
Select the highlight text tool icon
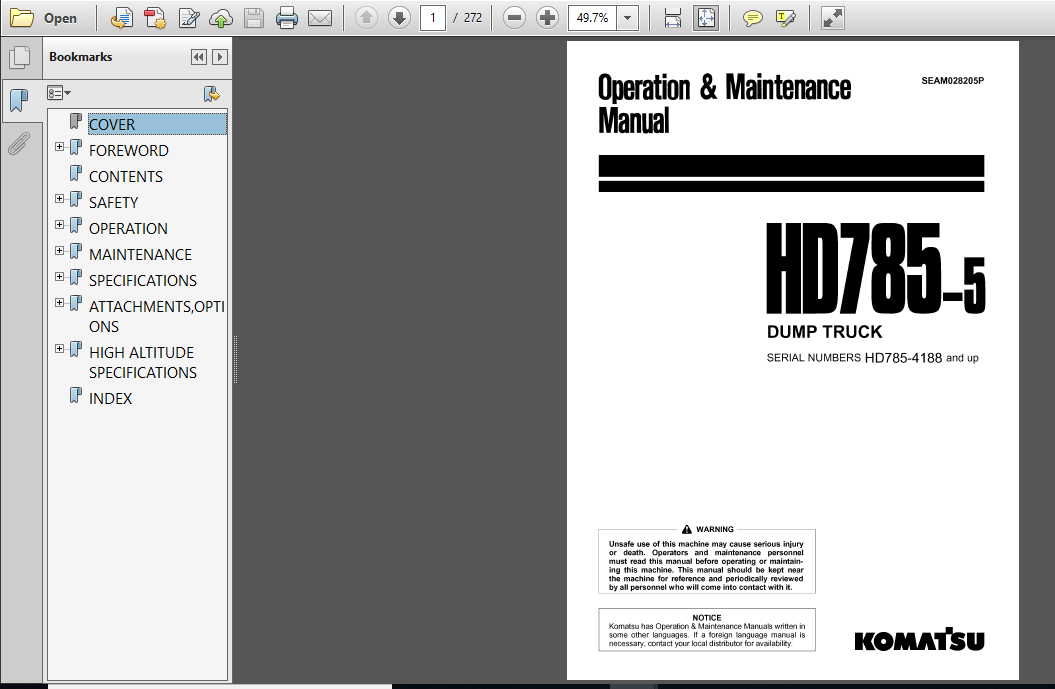coord(785,18)
